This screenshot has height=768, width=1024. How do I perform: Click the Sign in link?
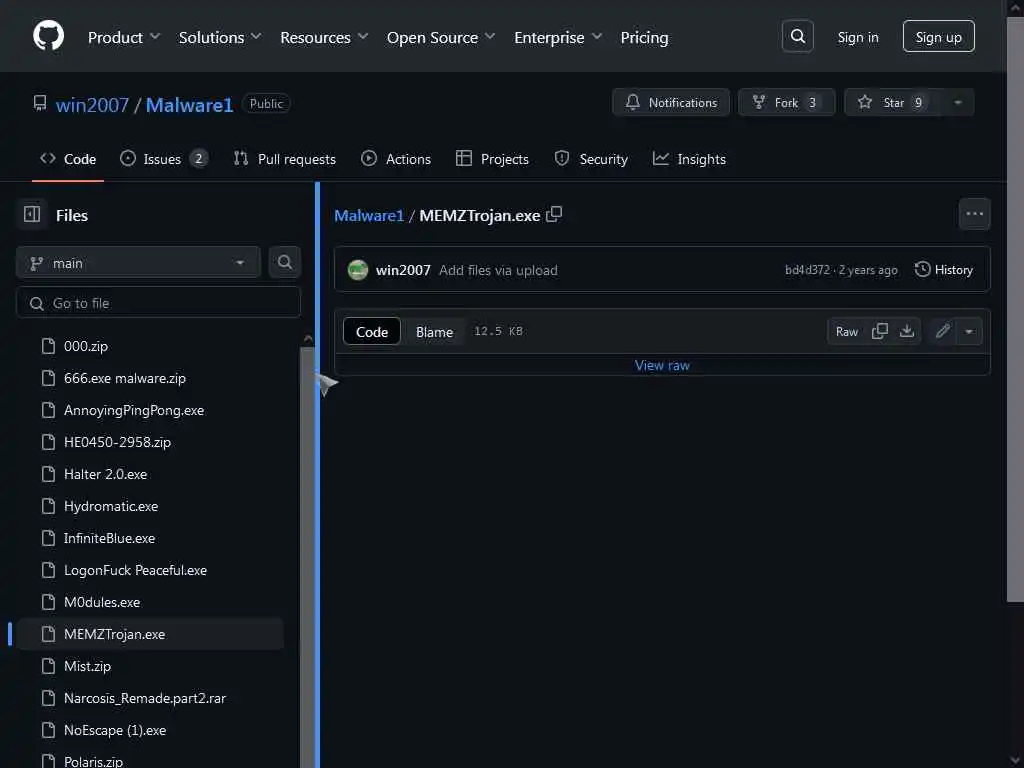858,37
